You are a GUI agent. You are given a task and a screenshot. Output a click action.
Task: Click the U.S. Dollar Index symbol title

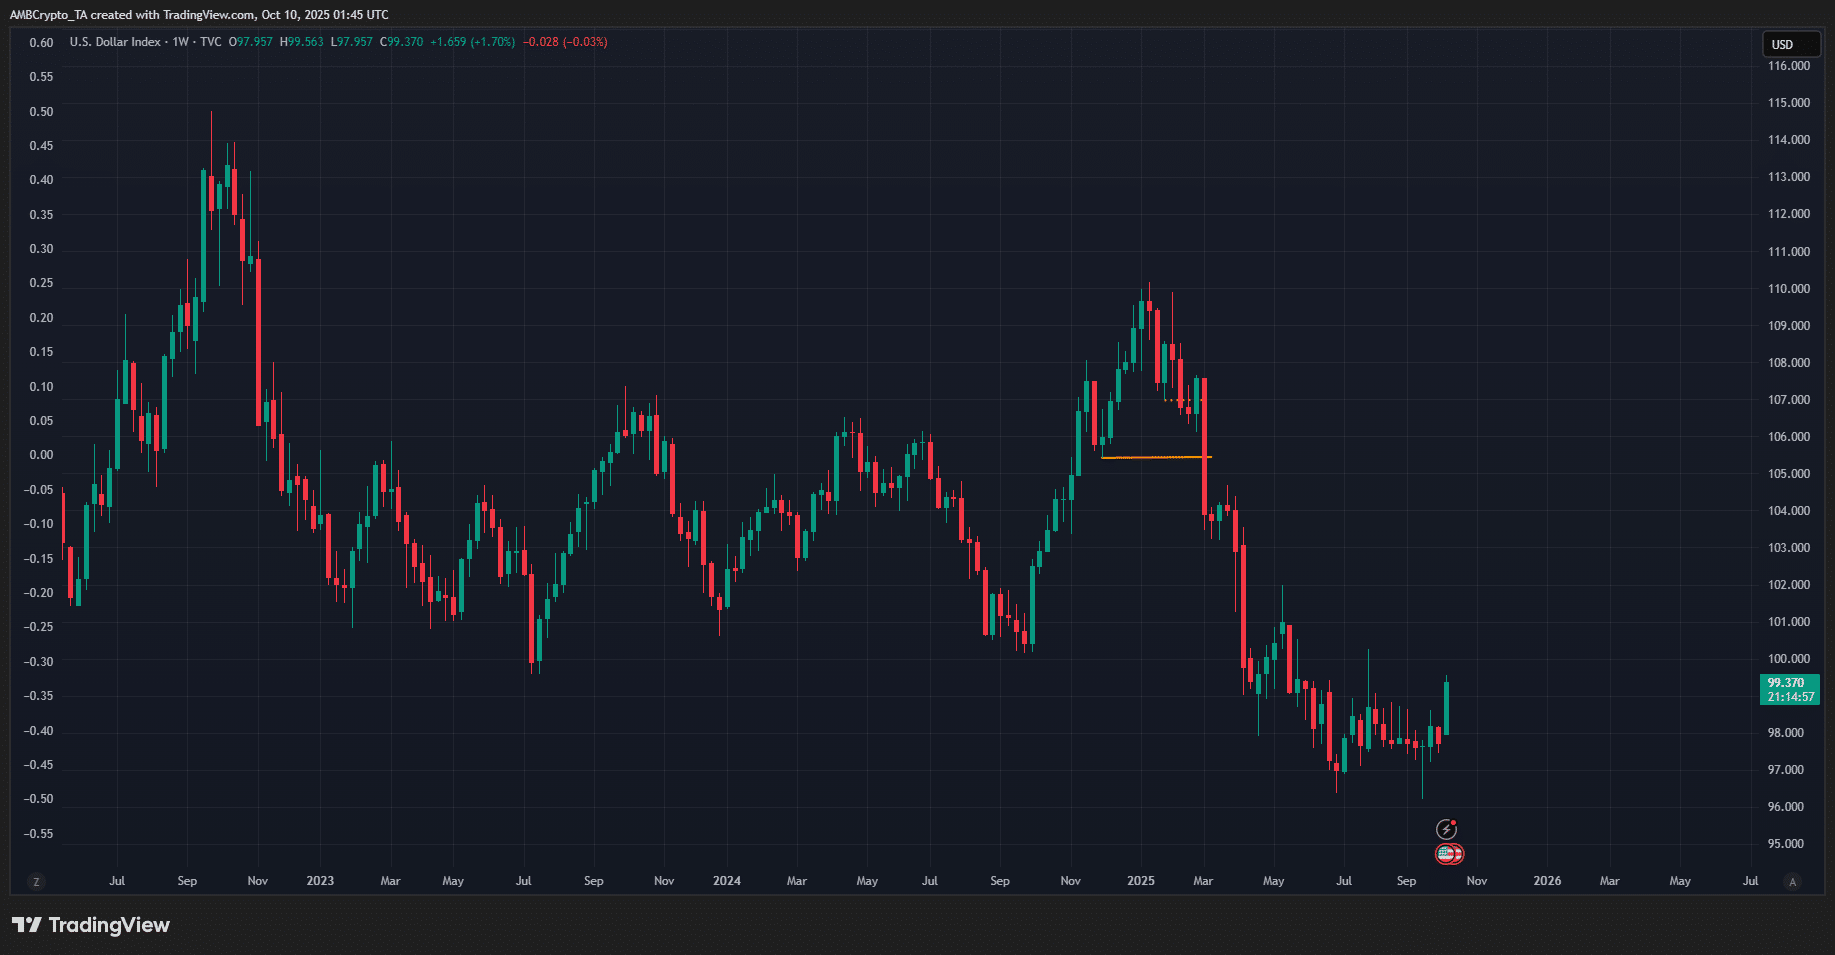coord(115,42)
